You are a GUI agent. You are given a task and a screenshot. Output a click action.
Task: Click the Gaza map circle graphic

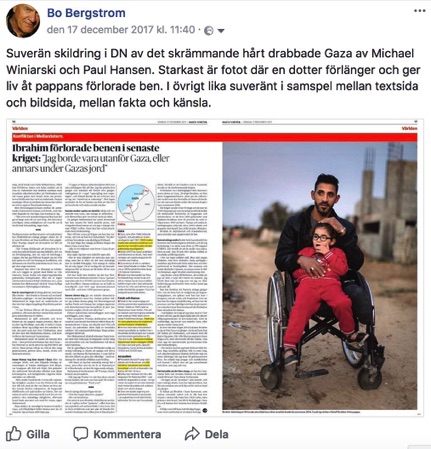(136, 203)
